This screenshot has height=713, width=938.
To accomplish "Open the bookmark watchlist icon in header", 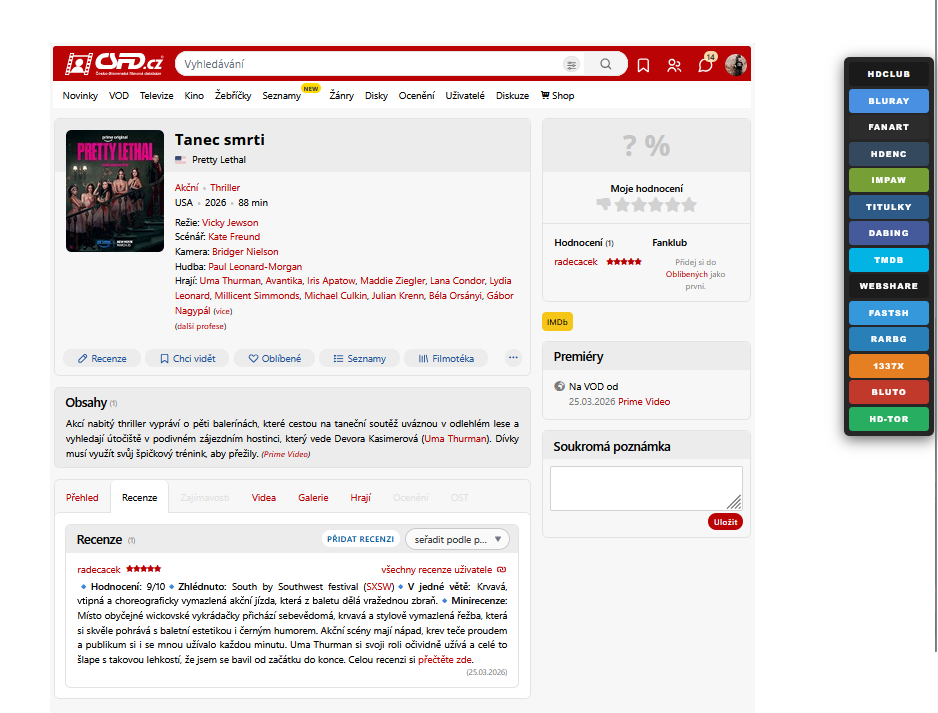I will point(643,65).
